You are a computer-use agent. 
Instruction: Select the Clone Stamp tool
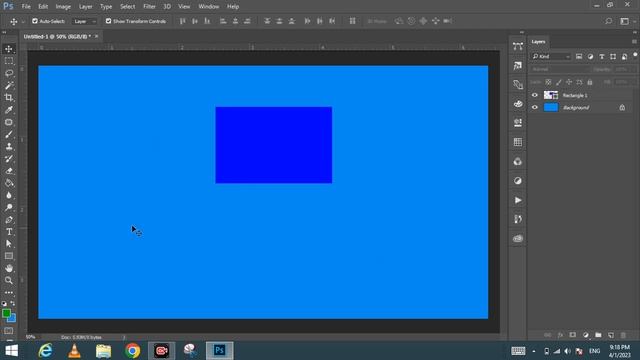click(x=9, y=147)
